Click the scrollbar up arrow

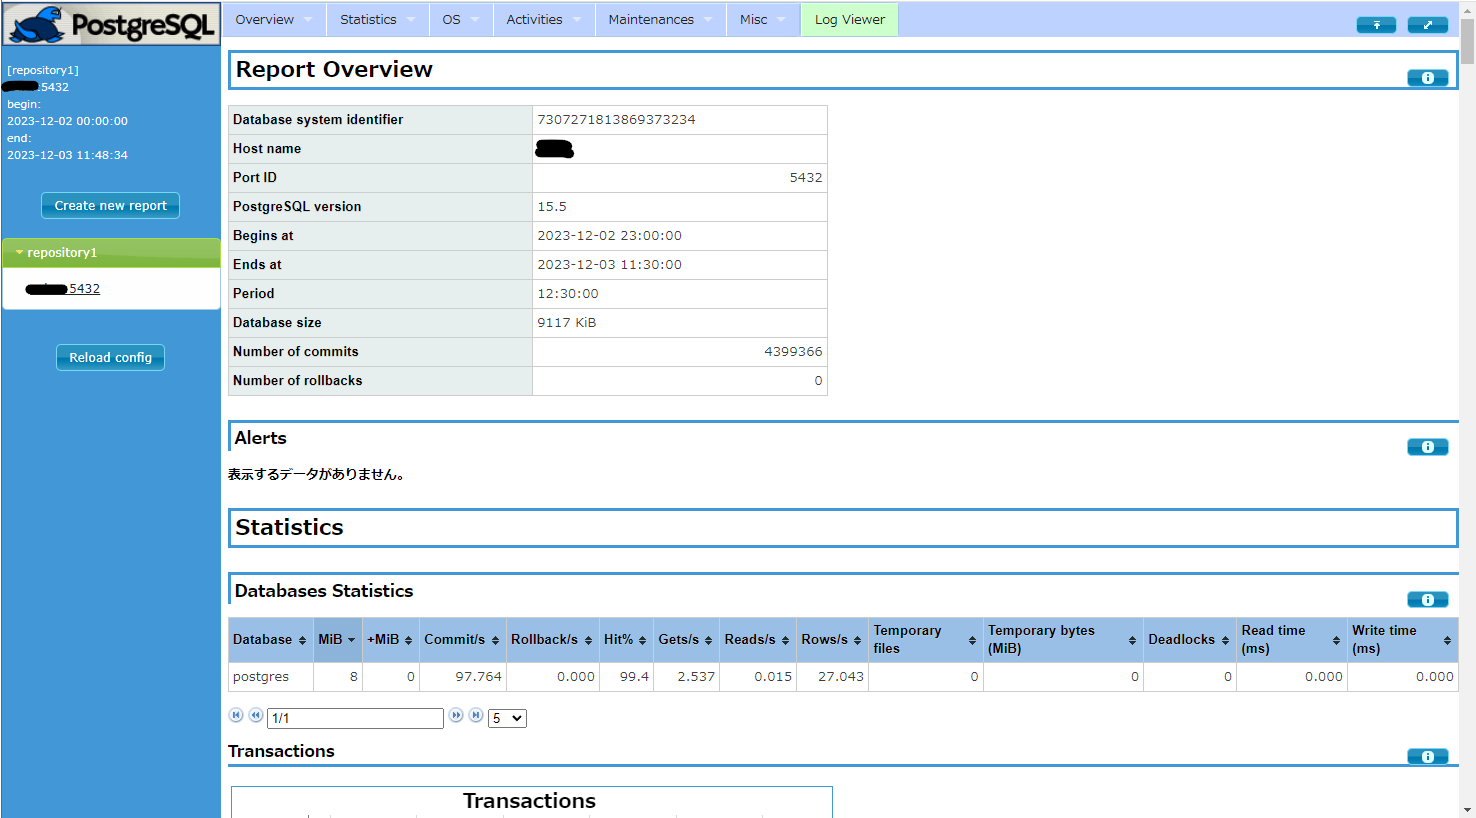[x=1467, y=8]
